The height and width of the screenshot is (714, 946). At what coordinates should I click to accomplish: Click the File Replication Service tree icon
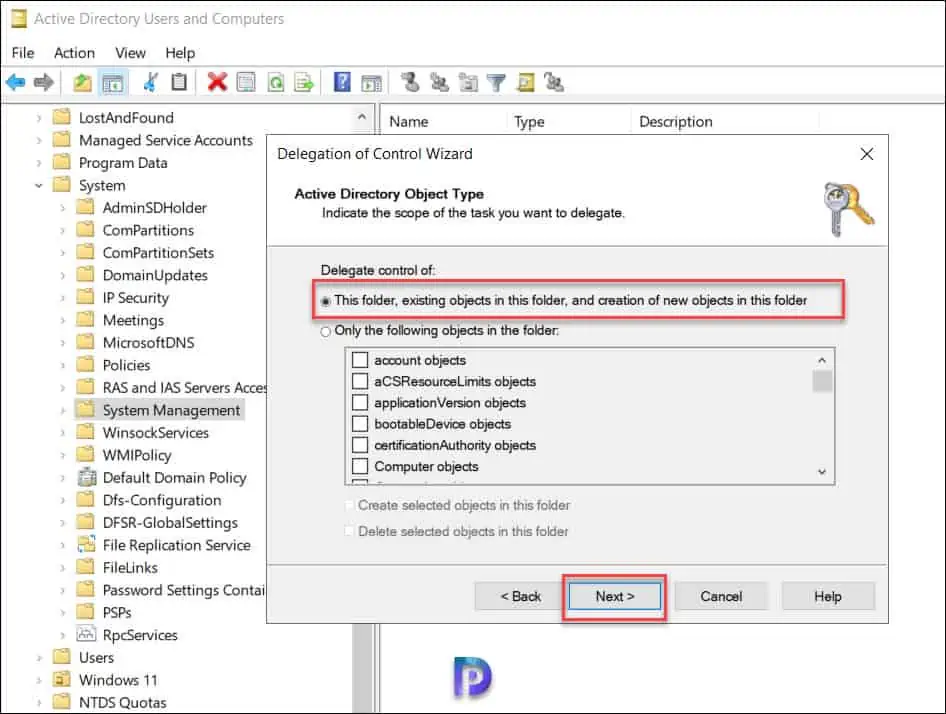pyautogui.click(x=87, y=545)
